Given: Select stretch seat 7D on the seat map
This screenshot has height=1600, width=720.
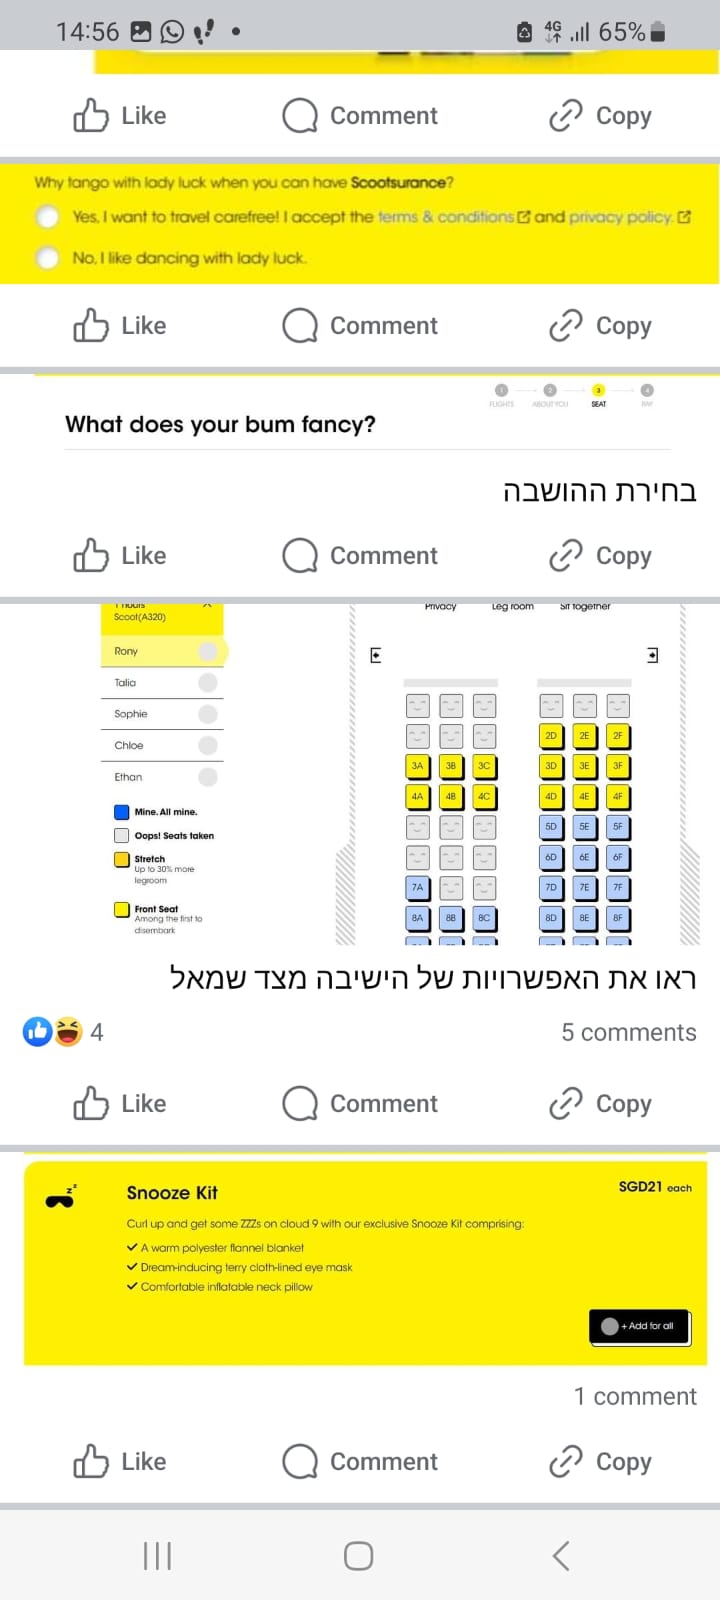Looking at the screenshot, I should coord(551,887).
